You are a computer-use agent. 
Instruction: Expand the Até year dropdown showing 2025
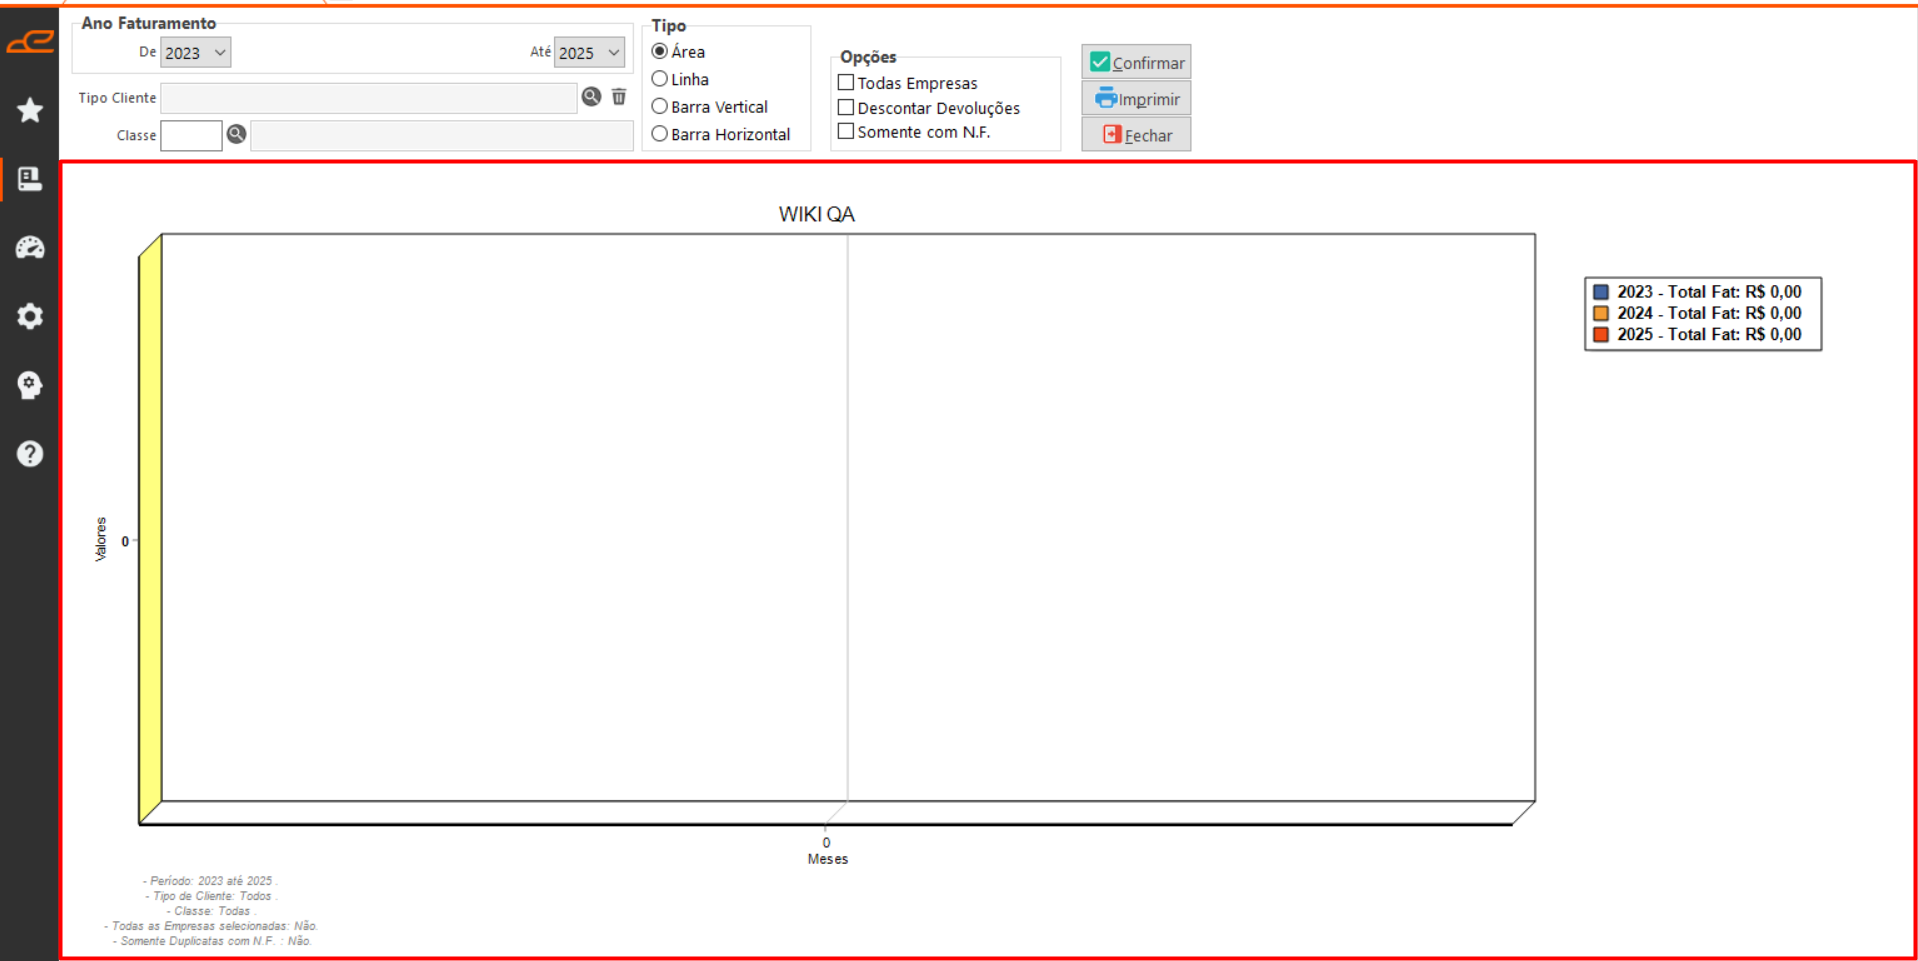click(x=589, y=53)
